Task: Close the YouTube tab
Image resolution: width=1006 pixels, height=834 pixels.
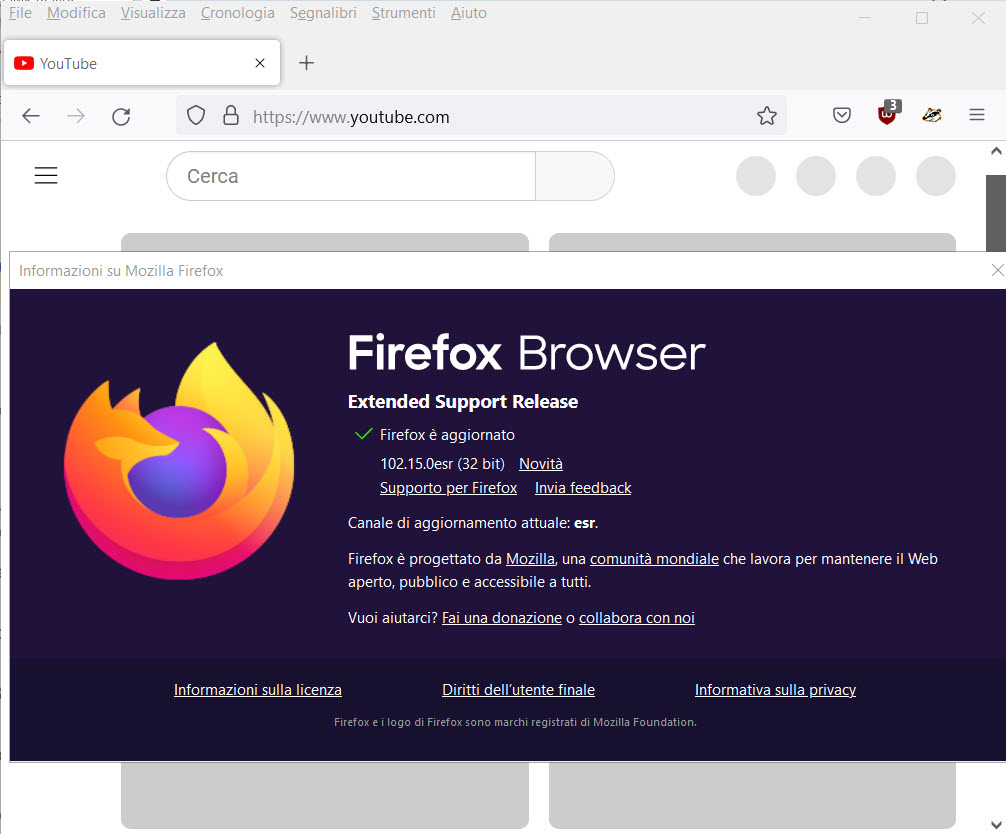Action: point(260,63)
